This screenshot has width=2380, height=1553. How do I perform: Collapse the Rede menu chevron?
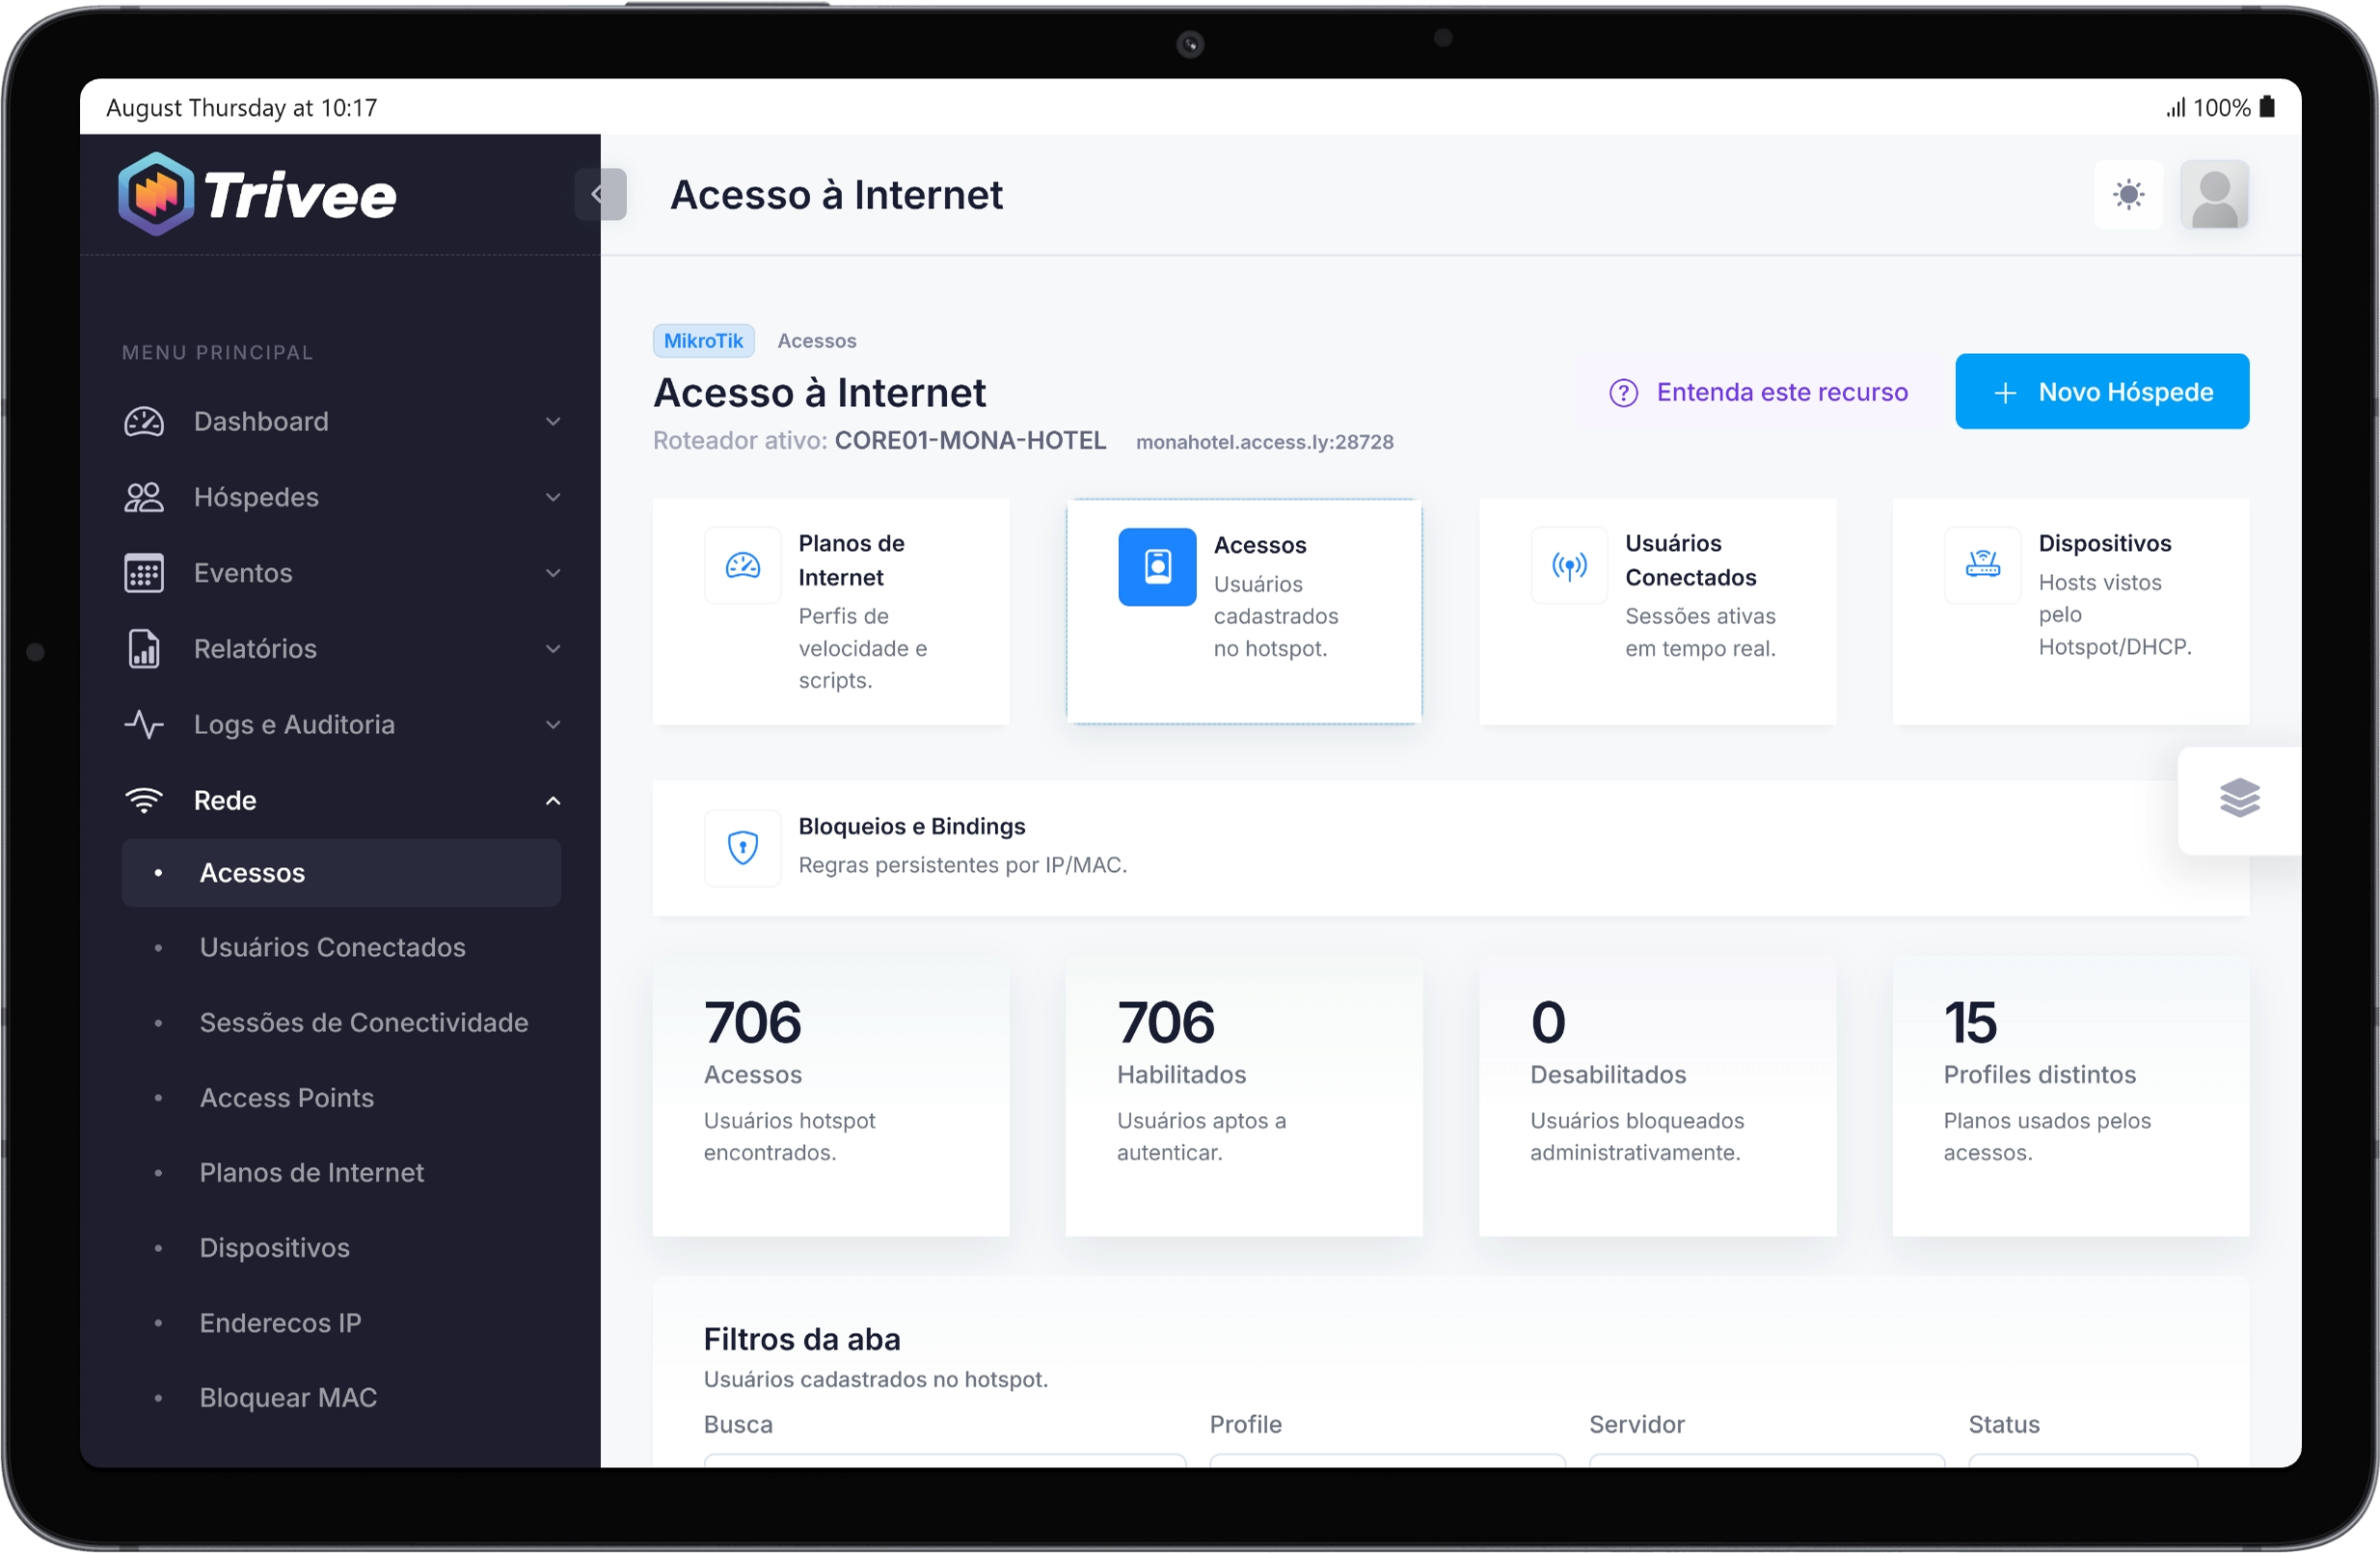coord(553,801)
